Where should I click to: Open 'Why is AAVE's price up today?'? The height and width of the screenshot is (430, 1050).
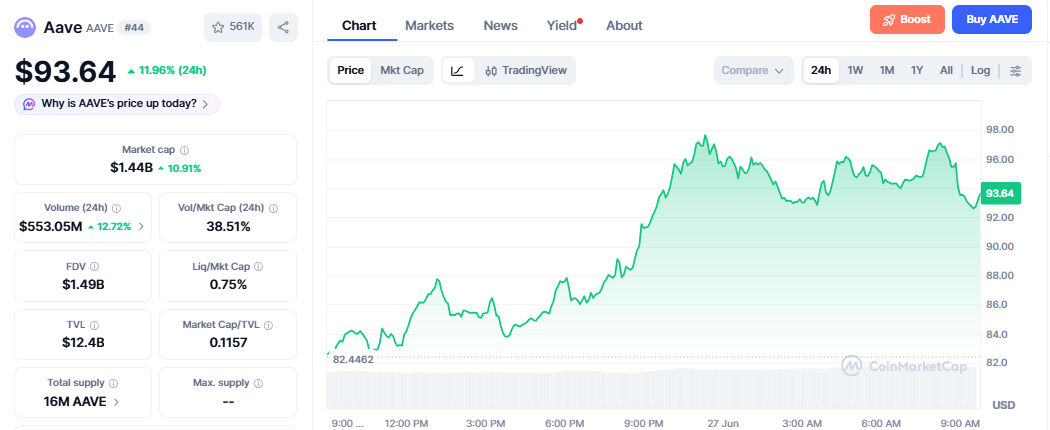[x=117, y=104]
